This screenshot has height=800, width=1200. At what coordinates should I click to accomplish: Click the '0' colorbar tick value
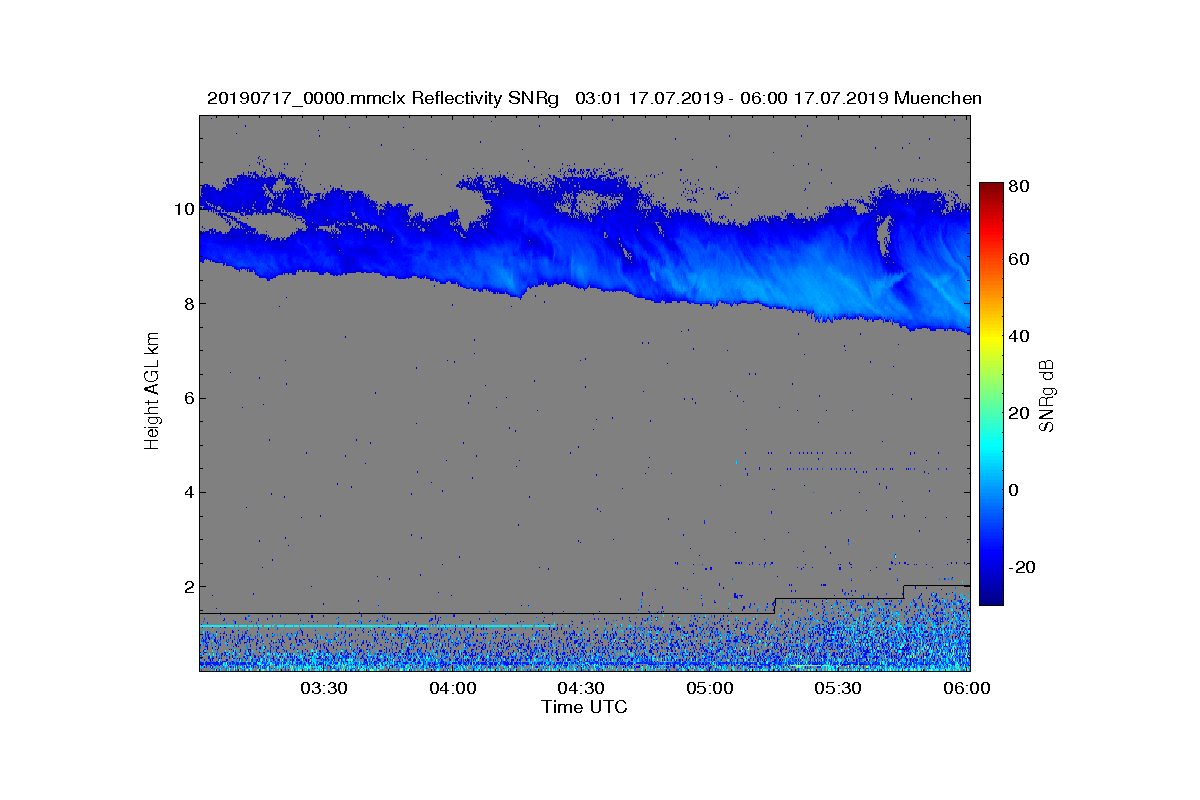pyautogui.click(x=1015, y=490)
